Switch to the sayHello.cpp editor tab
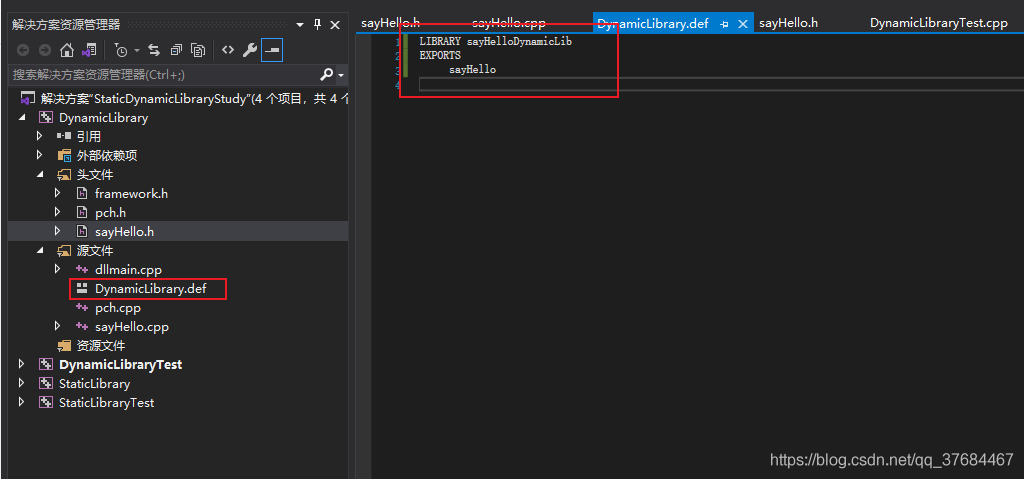The image size is (1024, 479). click(508, 24)
